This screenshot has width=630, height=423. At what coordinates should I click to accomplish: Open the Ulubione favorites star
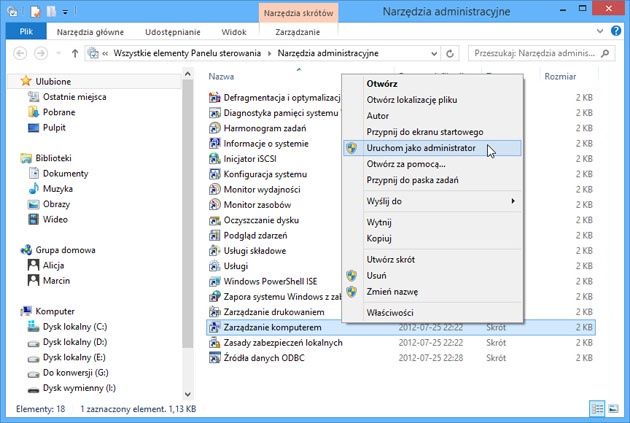click(26, 81)
